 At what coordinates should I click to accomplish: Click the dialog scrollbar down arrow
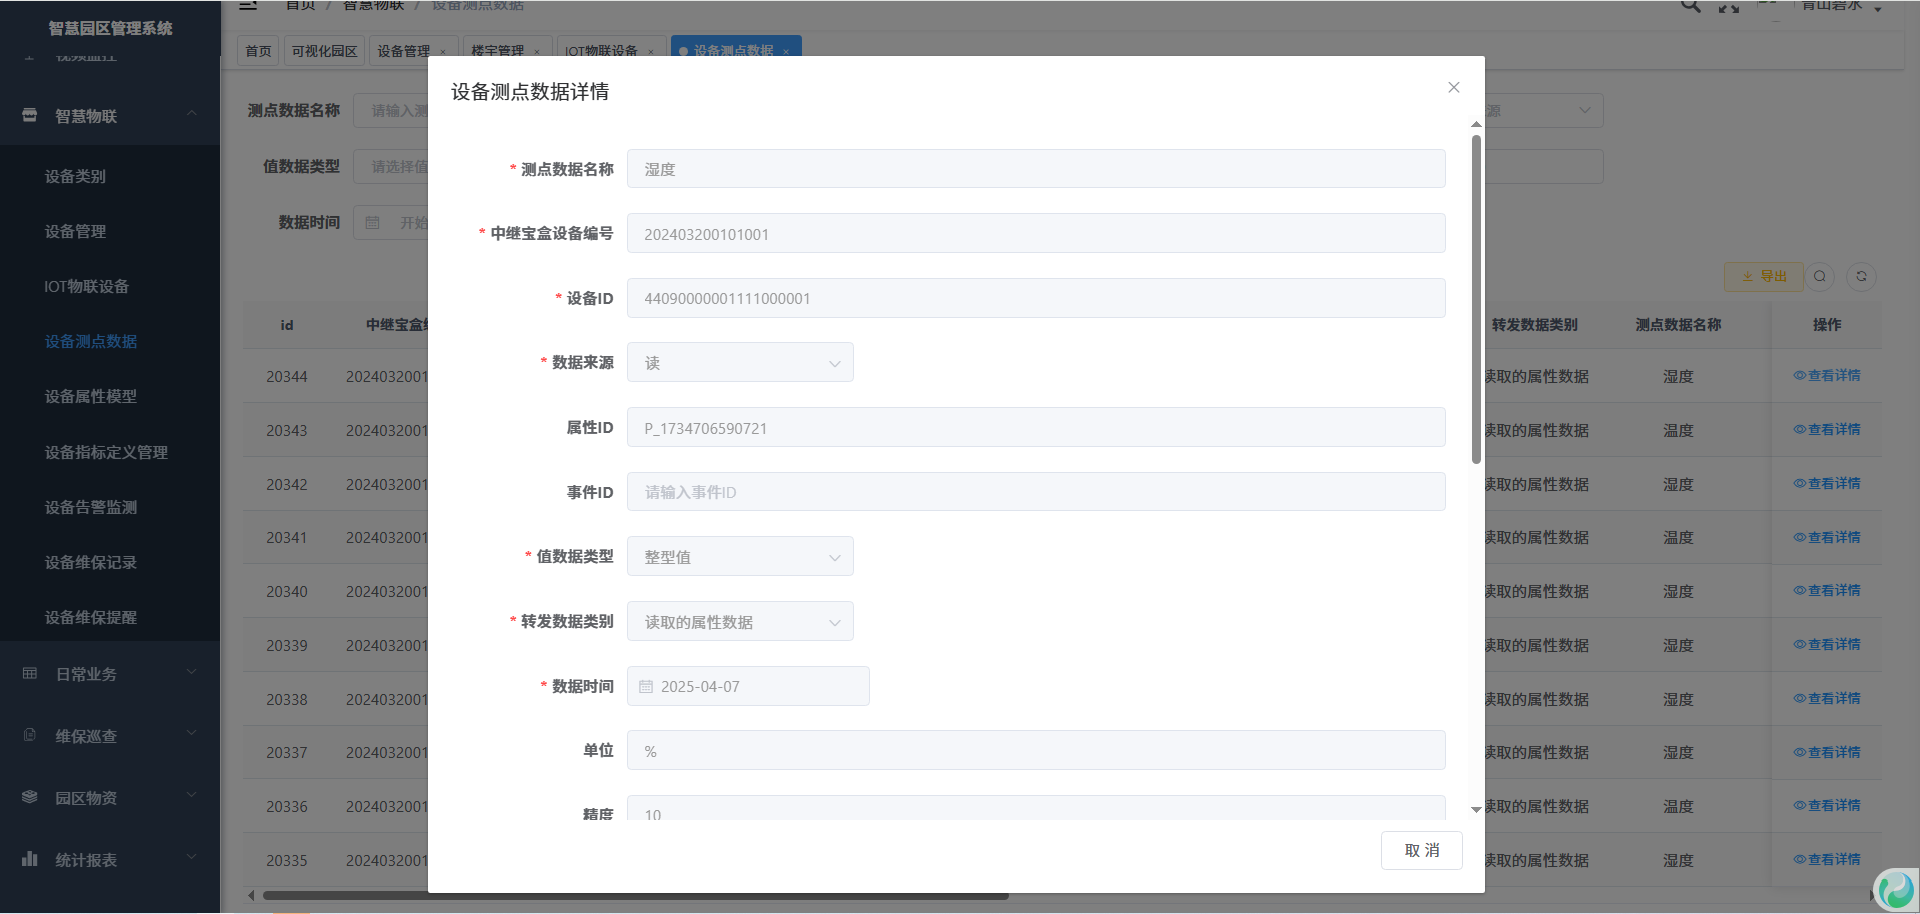[x=1476, y=810]
